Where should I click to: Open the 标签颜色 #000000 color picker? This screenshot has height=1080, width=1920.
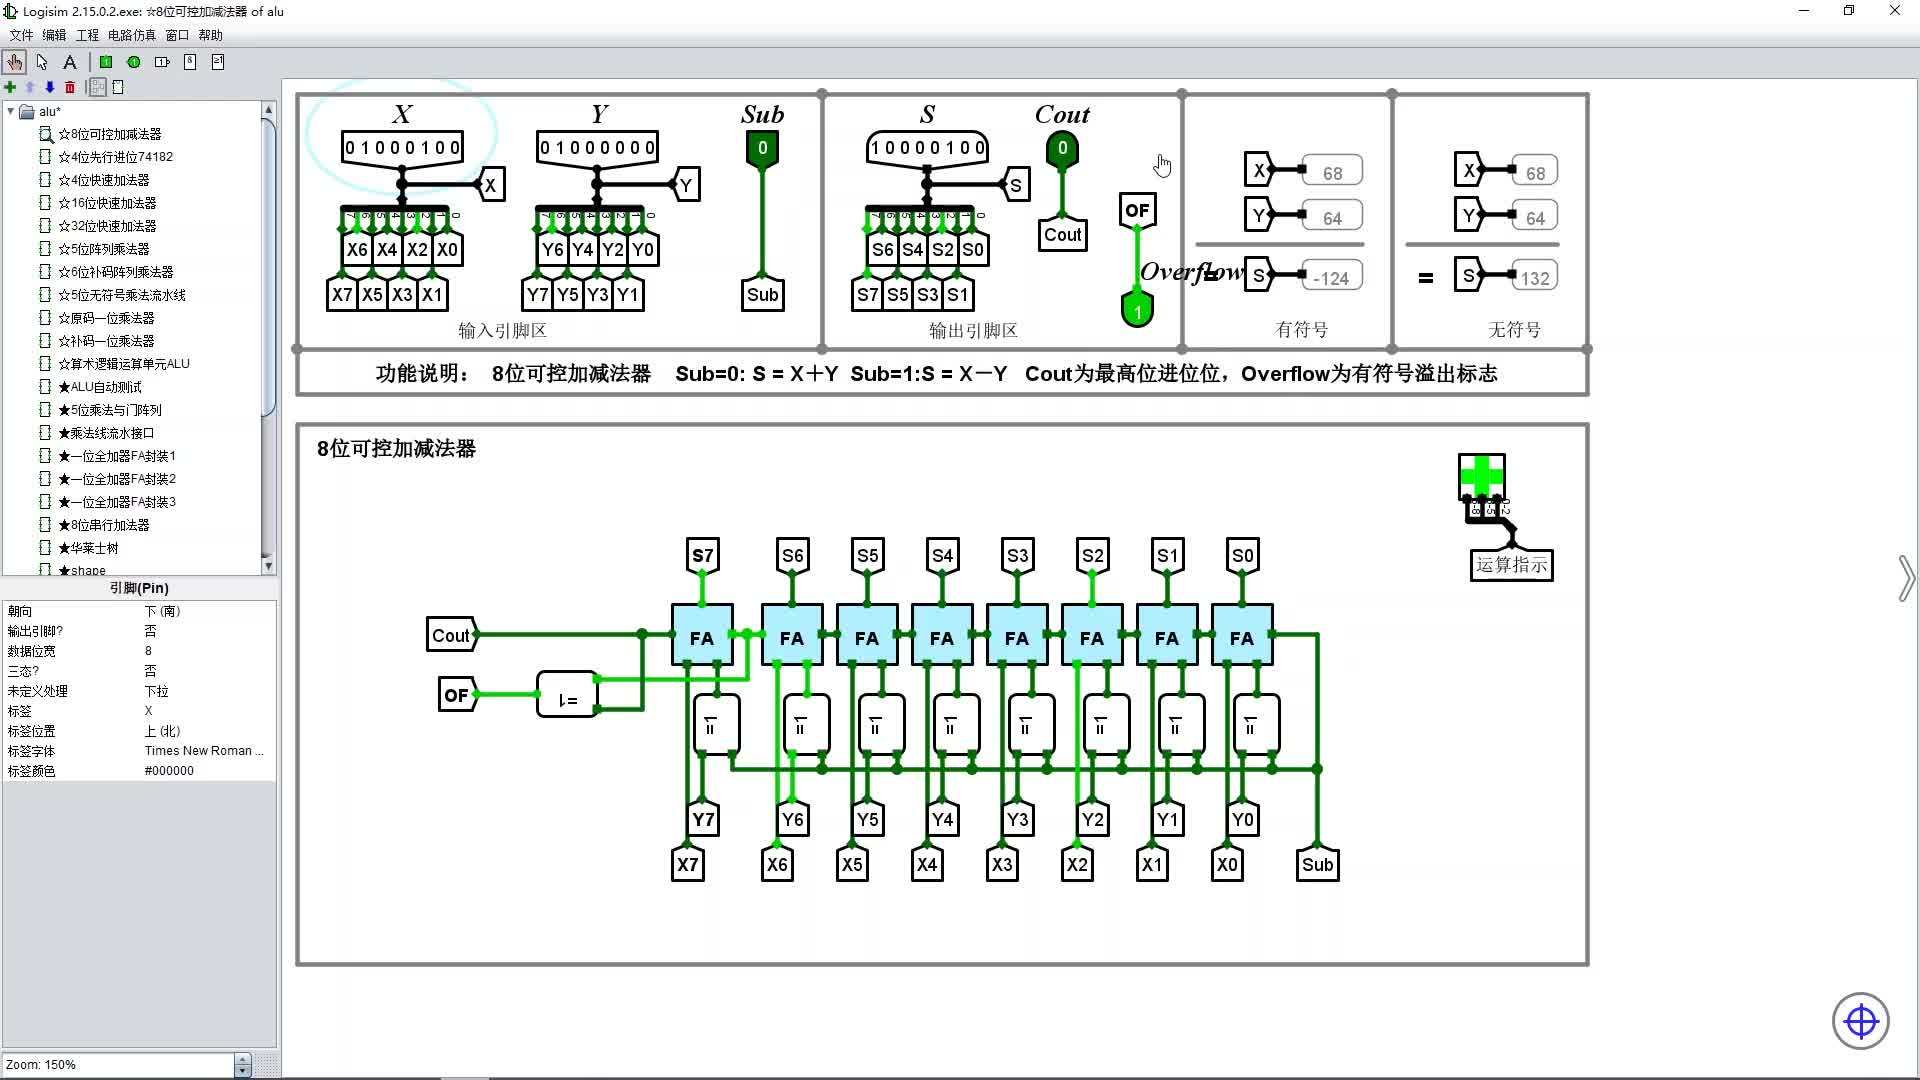pyautogui.click(x=208, y=771)
